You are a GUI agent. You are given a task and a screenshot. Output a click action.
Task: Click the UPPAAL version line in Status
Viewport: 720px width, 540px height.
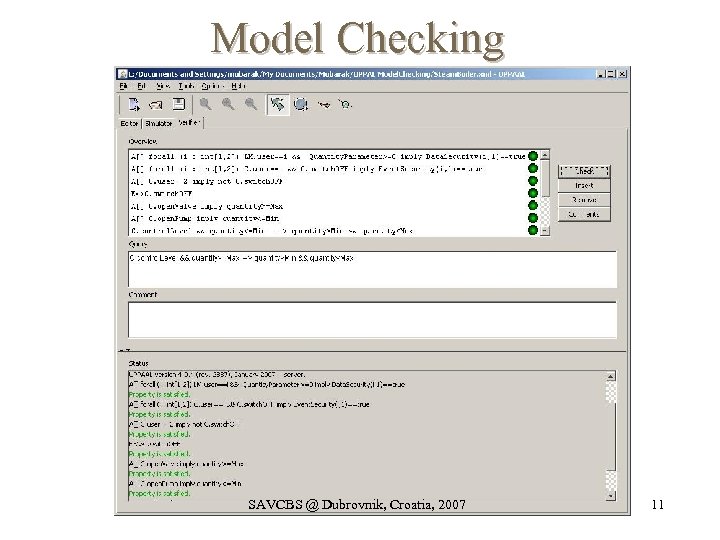[x=216, y=374]
